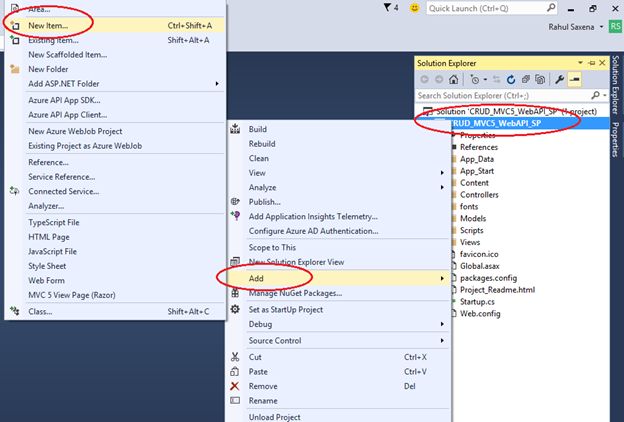Open the vertical Solution Explorer side tab
This screenshot has width=624, height=422.
(615, 85)
